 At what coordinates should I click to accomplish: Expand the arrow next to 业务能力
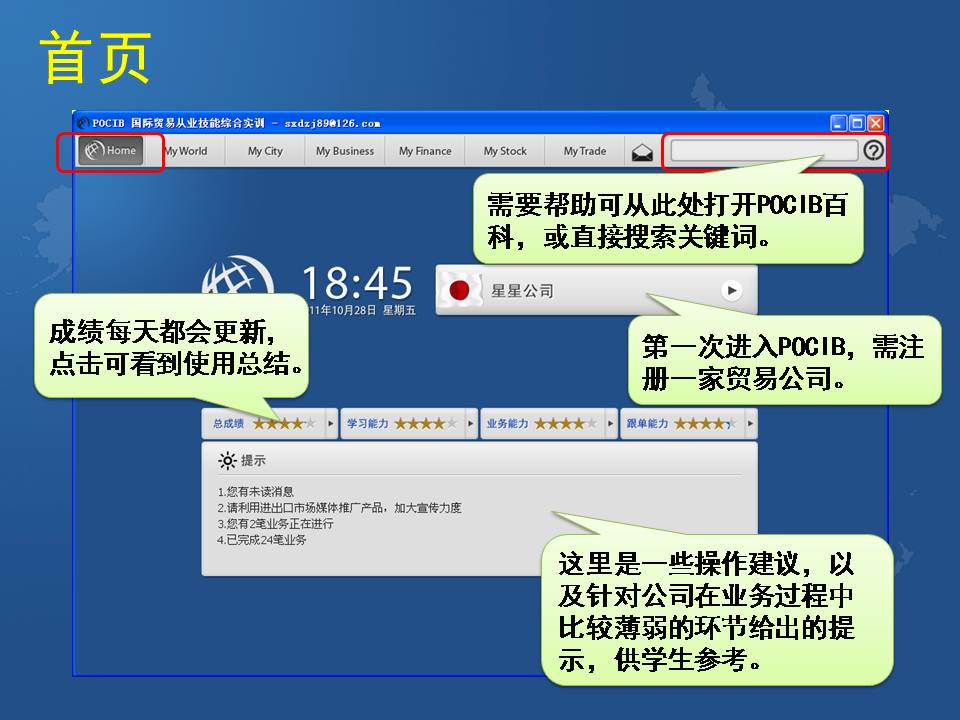(611, 424)
